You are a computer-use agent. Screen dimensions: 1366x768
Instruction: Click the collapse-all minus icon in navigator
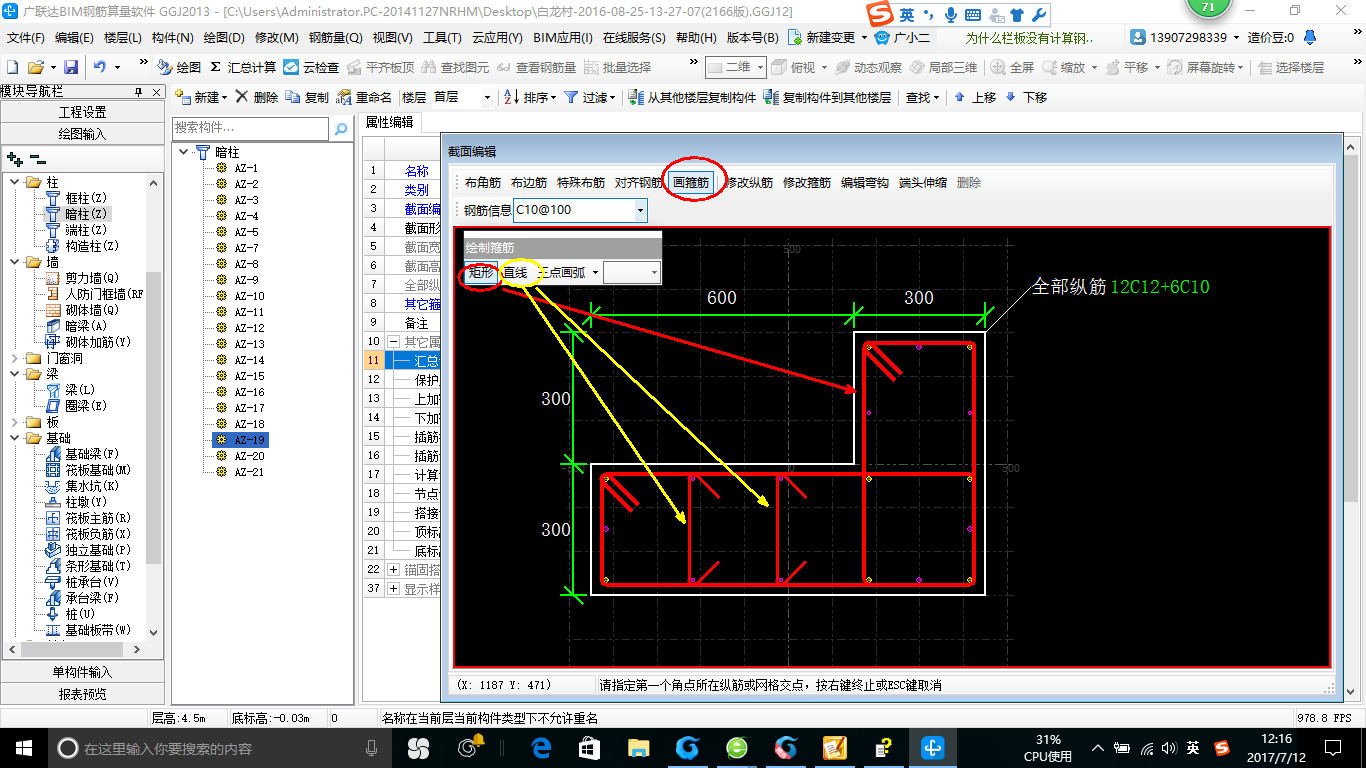click(x=38, y=159)
